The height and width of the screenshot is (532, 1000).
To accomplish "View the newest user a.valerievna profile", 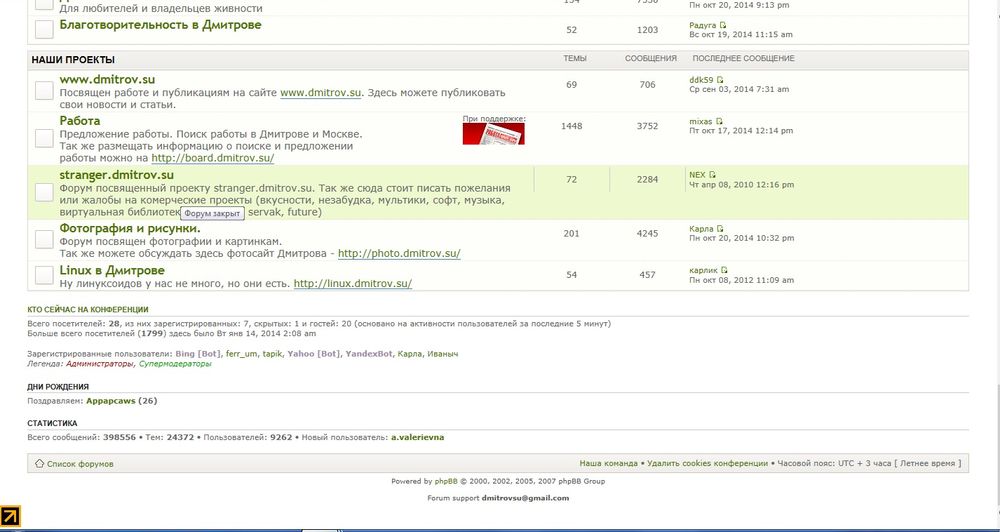I will [x=424, y=438].
